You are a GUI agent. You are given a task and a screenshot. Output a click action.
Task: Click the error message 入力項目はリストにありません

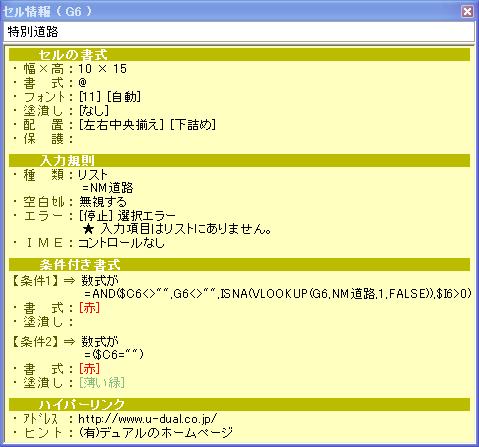[x=186, y=229]
